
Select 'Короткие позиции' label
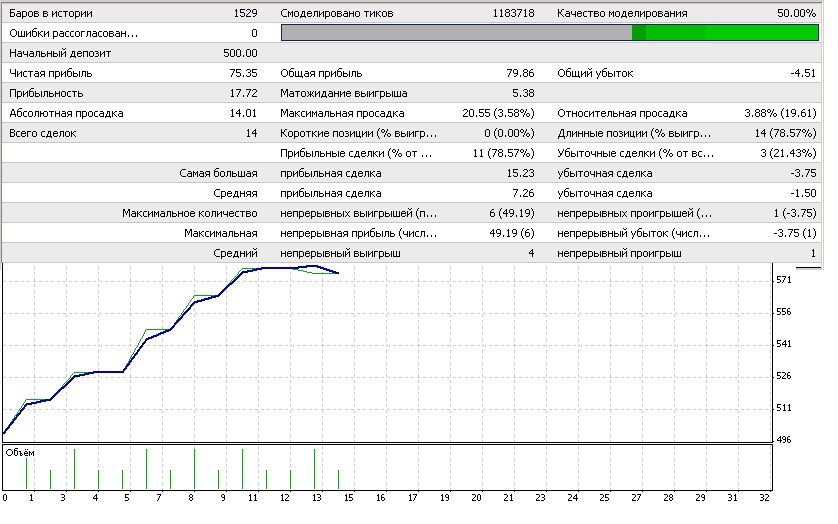pyautogui.click(x=359, y=134)
